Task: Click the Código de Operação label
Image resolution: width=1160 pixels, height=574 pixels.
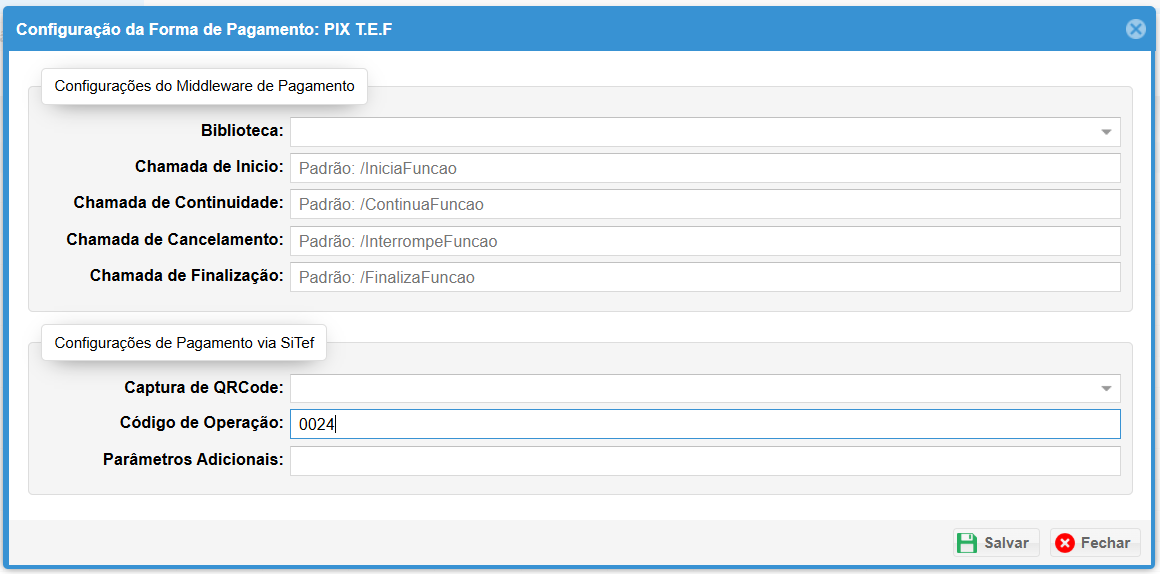Action: pos(201,423)
